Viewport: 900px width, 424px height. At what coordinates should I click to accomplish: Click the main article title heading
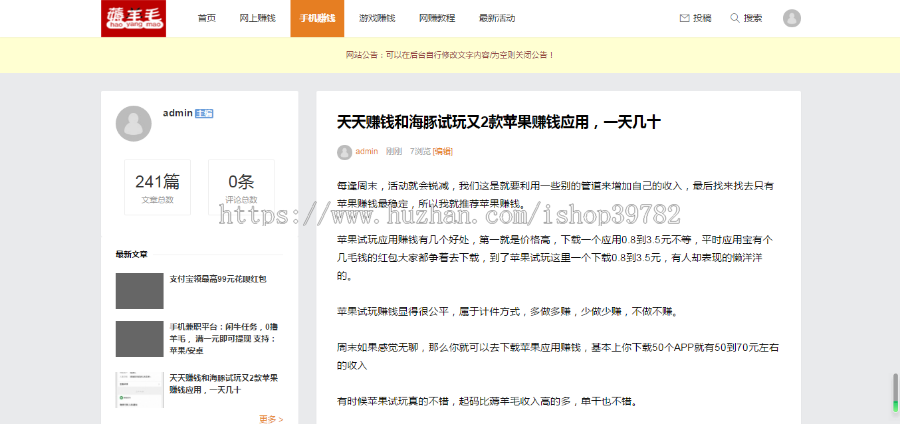click(x=499, y=122)
